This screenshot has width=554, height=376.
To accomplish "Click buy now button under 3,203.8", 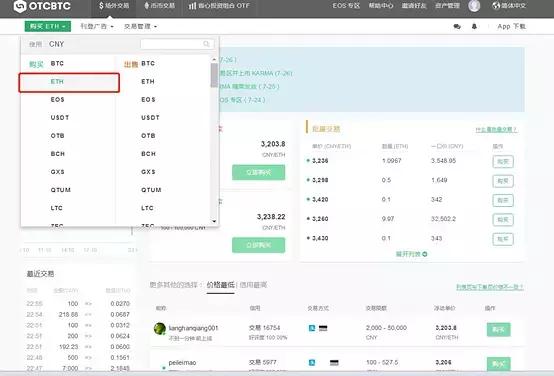I will click(259, 172).
